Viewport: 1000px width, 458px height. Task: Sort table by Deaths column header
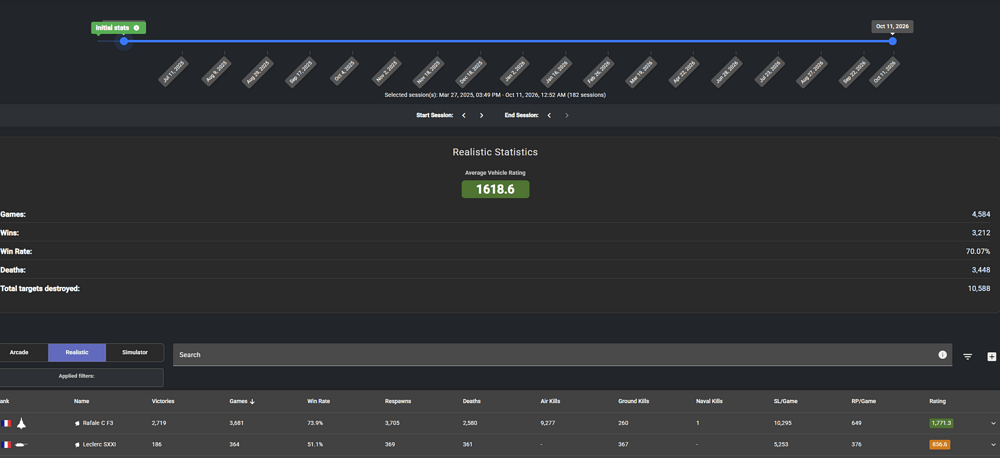click(472, 401)
